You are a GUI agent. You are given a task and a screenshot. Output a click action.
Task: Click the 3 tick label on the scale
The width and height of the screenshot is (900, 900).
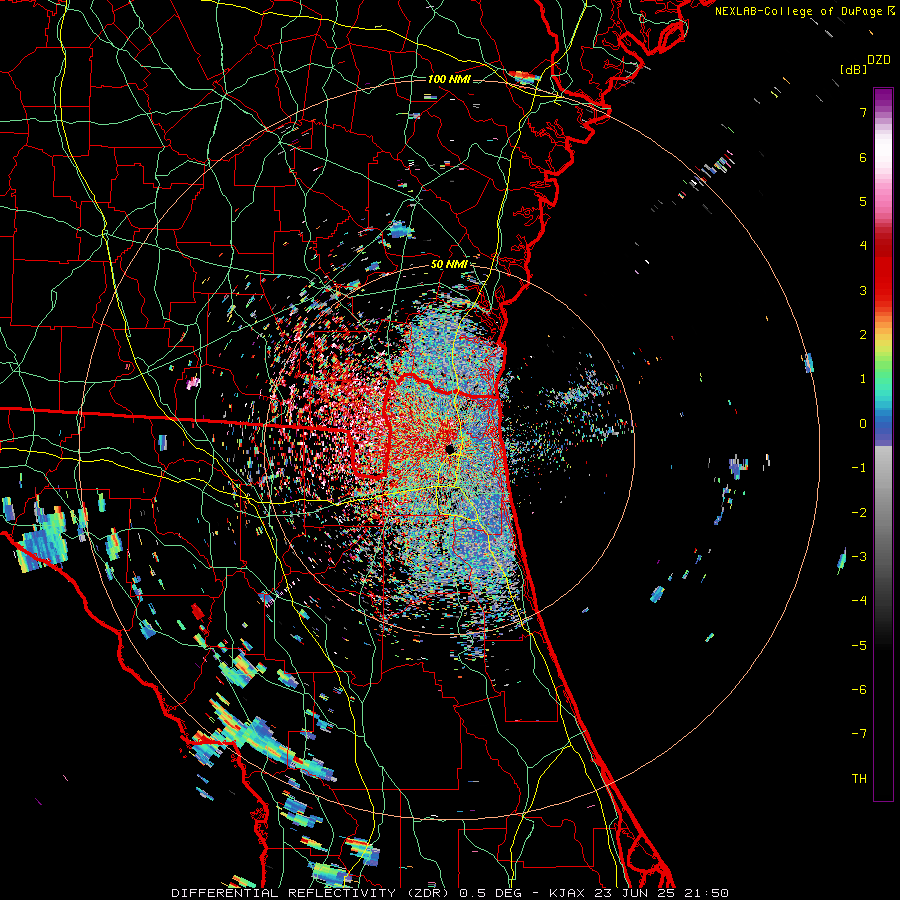(863, 290)
